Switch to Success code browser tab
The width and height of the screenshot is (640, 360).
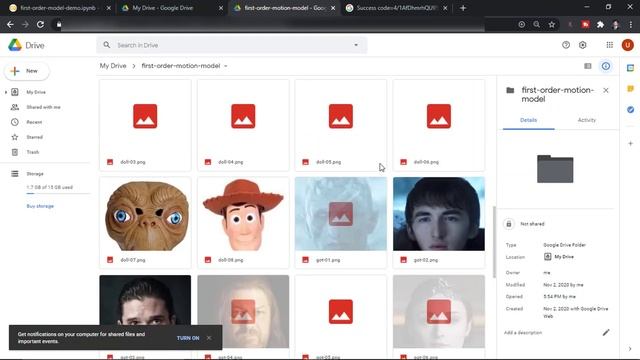pos(395,8)
